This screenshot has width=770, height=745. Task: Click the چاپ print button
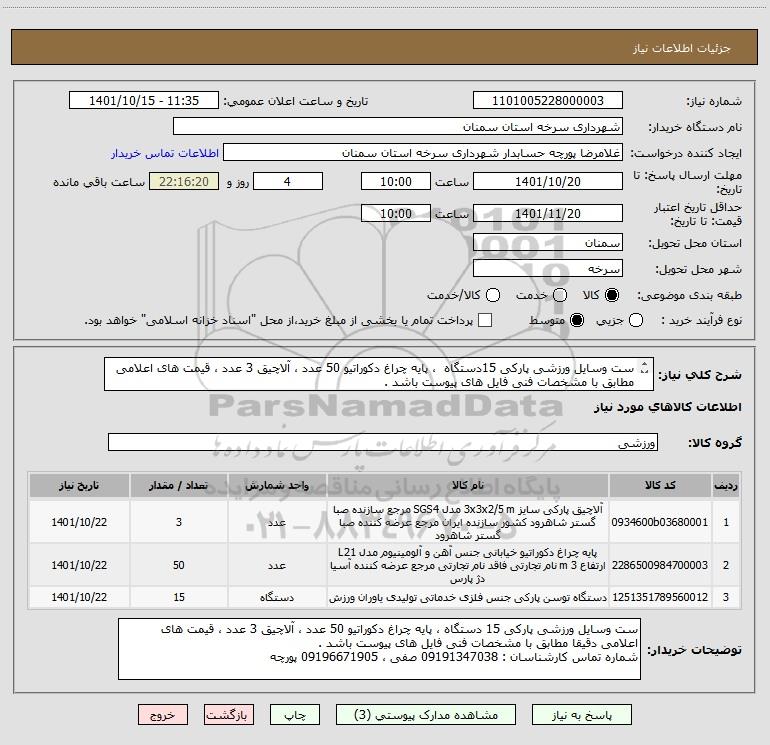click(295, 715)
